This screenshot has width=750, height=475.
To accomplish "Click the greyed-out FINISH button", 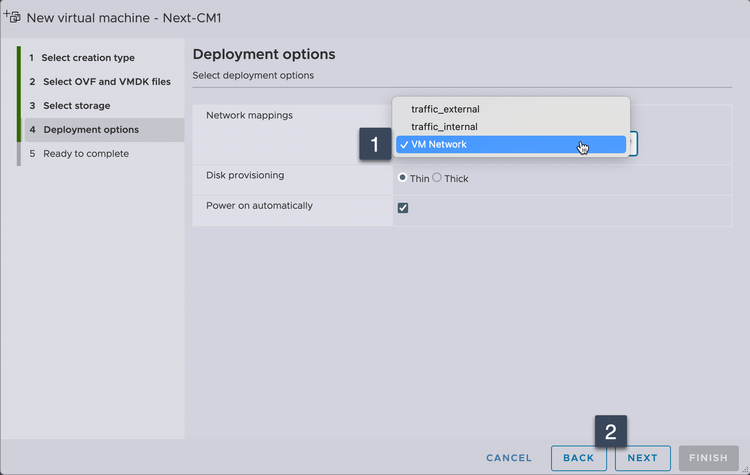I will coord(708,458).
